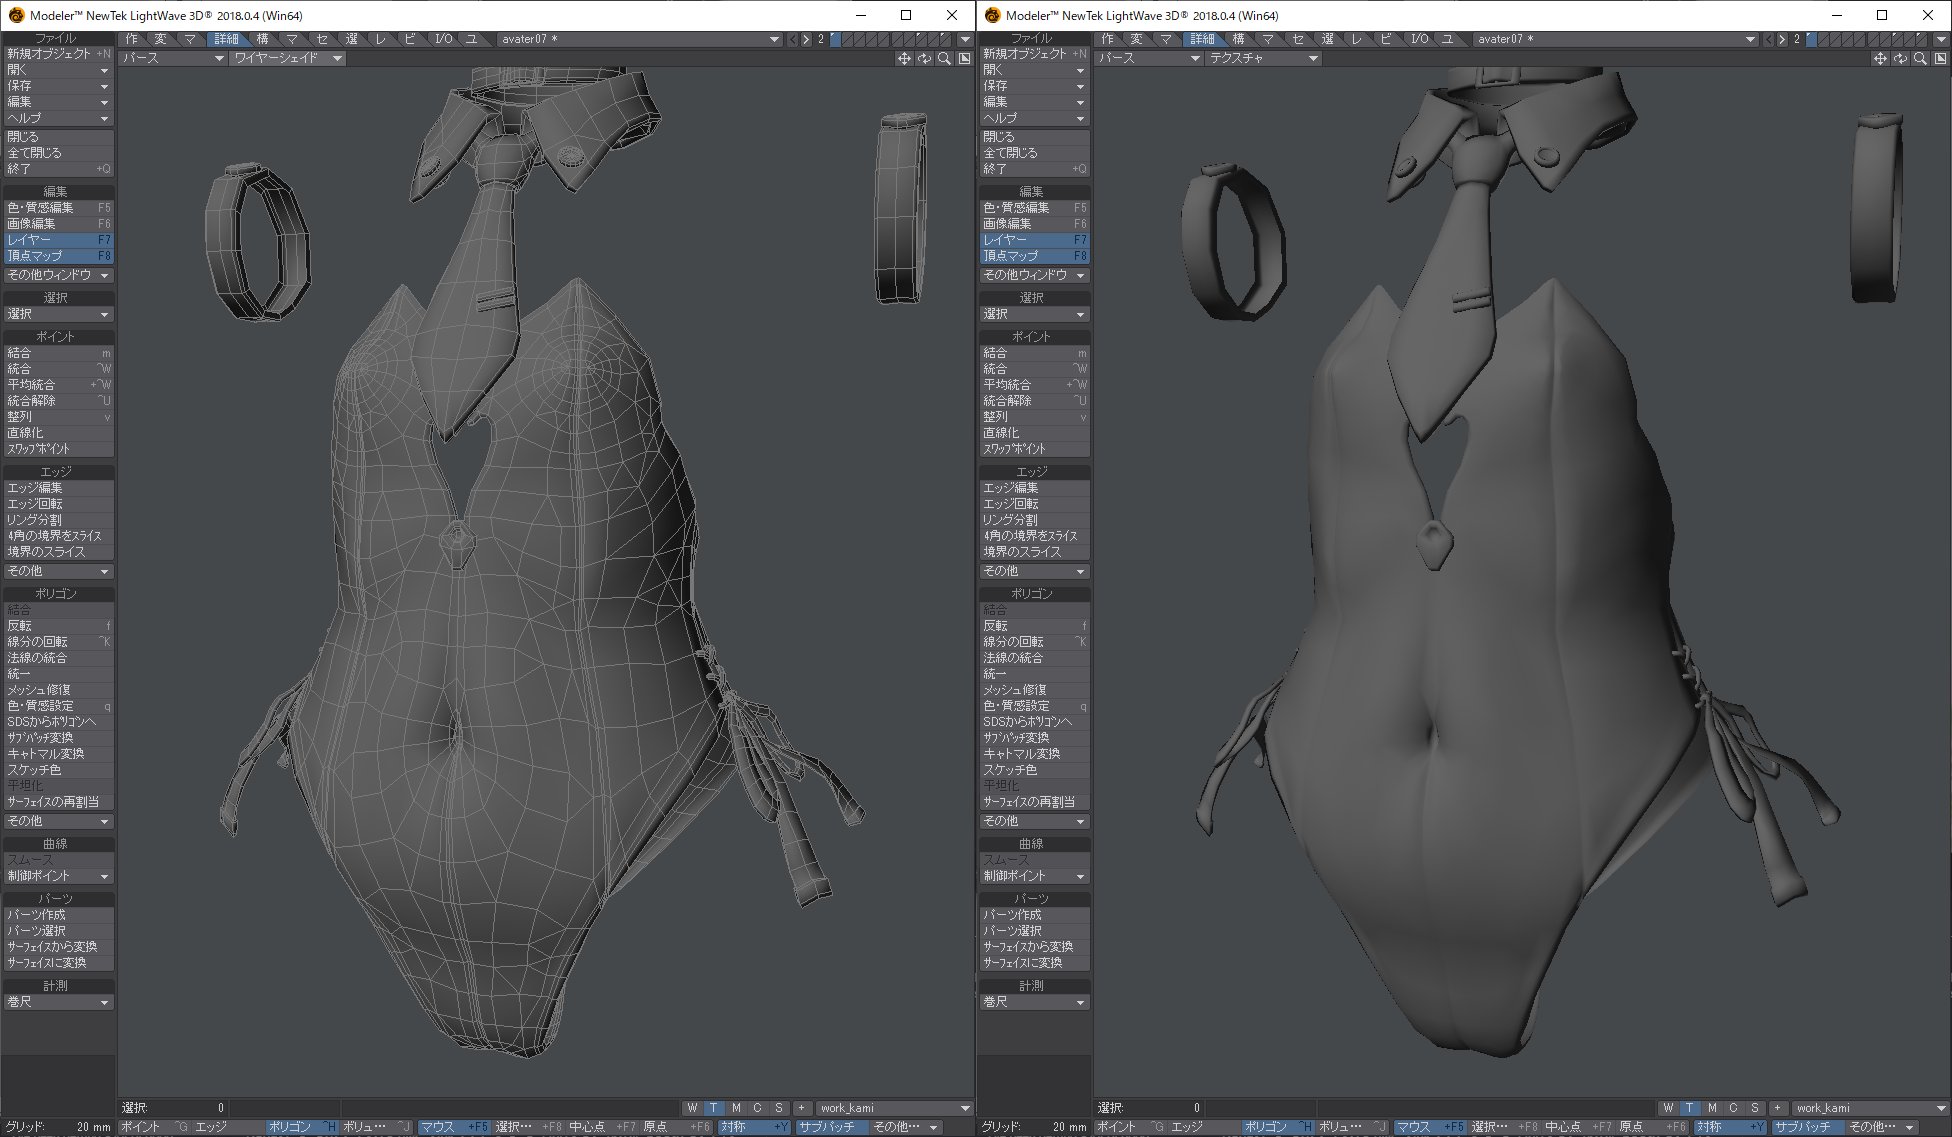The height and width of the screenshot is (1137, 1952).
Task: Click the zoom magnifier icon in right viewport
Action: tap(1920, 59)
